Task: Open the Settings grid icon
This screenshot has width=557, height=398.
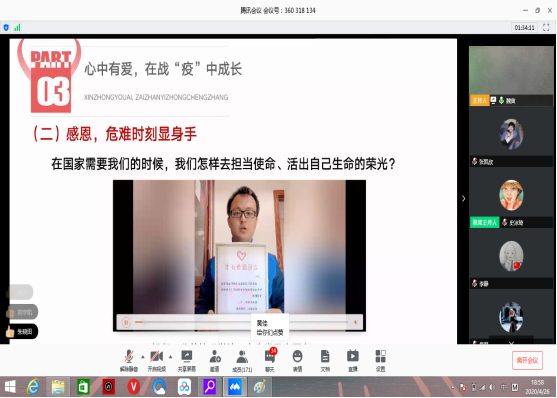Action: point(380,360)
